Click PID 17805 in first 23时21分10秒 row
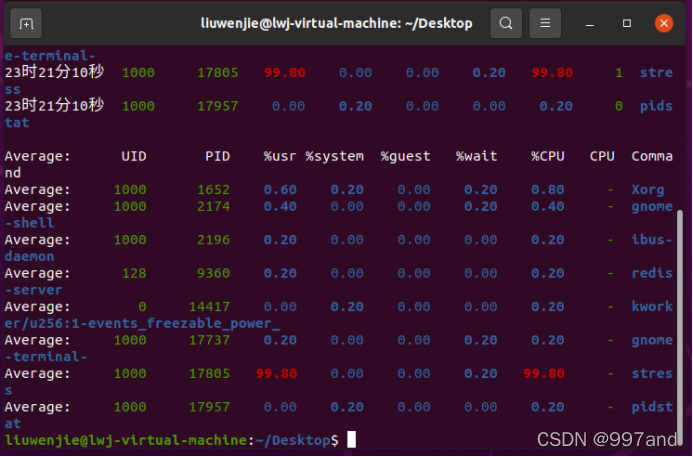 coord(217,73)
